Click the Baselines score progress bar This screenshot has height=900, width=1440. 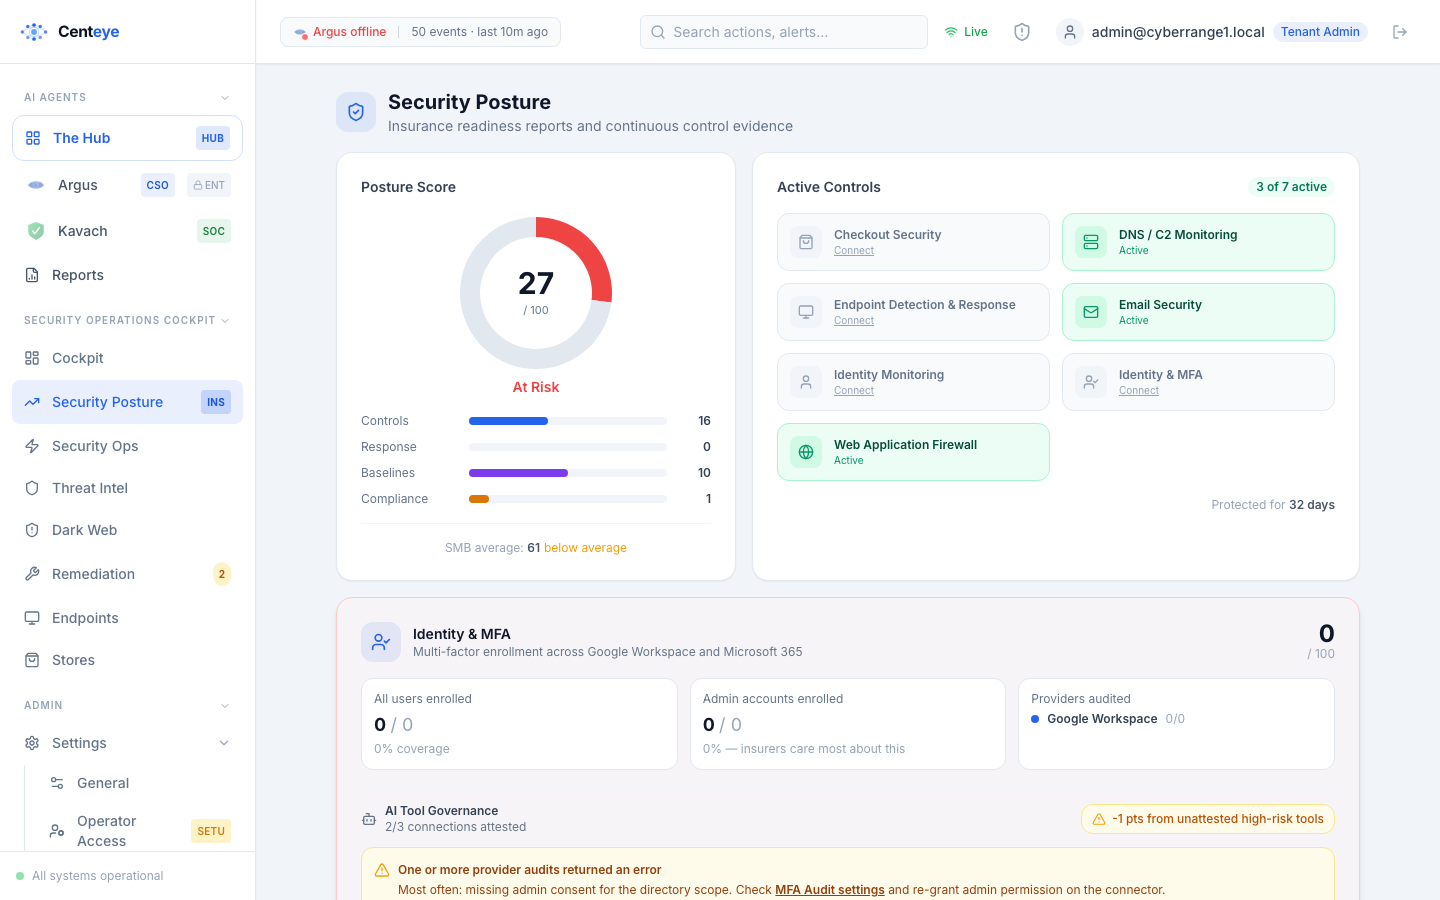click(x=568, y=473)
